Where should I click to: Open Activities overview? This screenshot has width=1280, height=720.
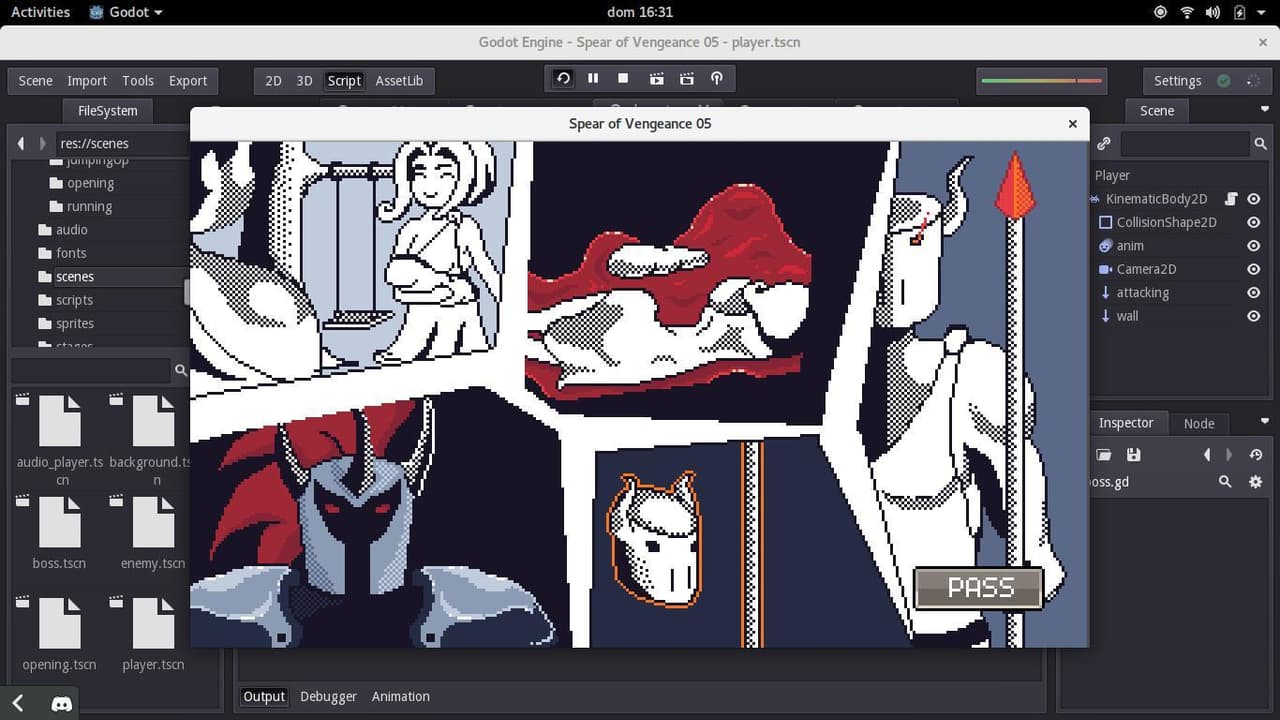click(x=40, y=12)
